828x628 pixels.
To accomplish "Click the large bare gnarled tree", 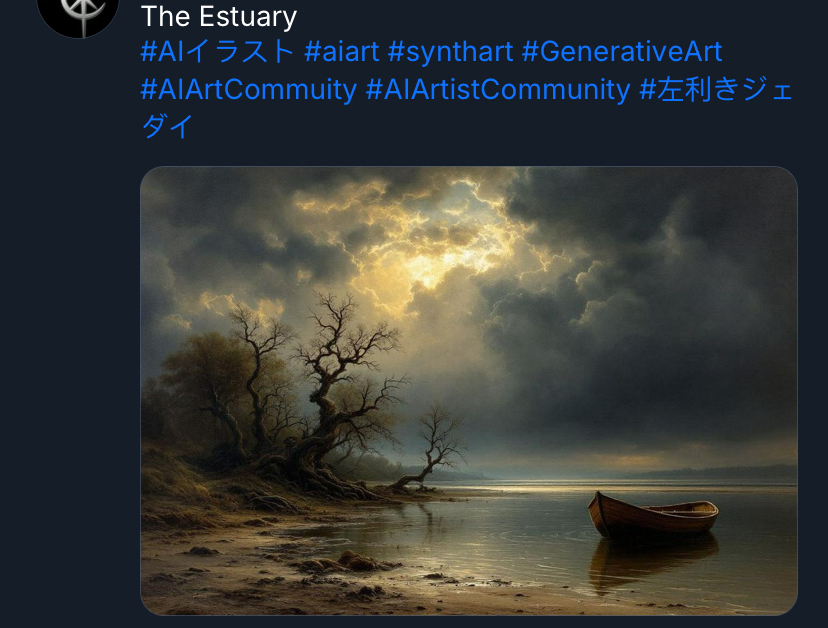I will click(x=338, y=391).
